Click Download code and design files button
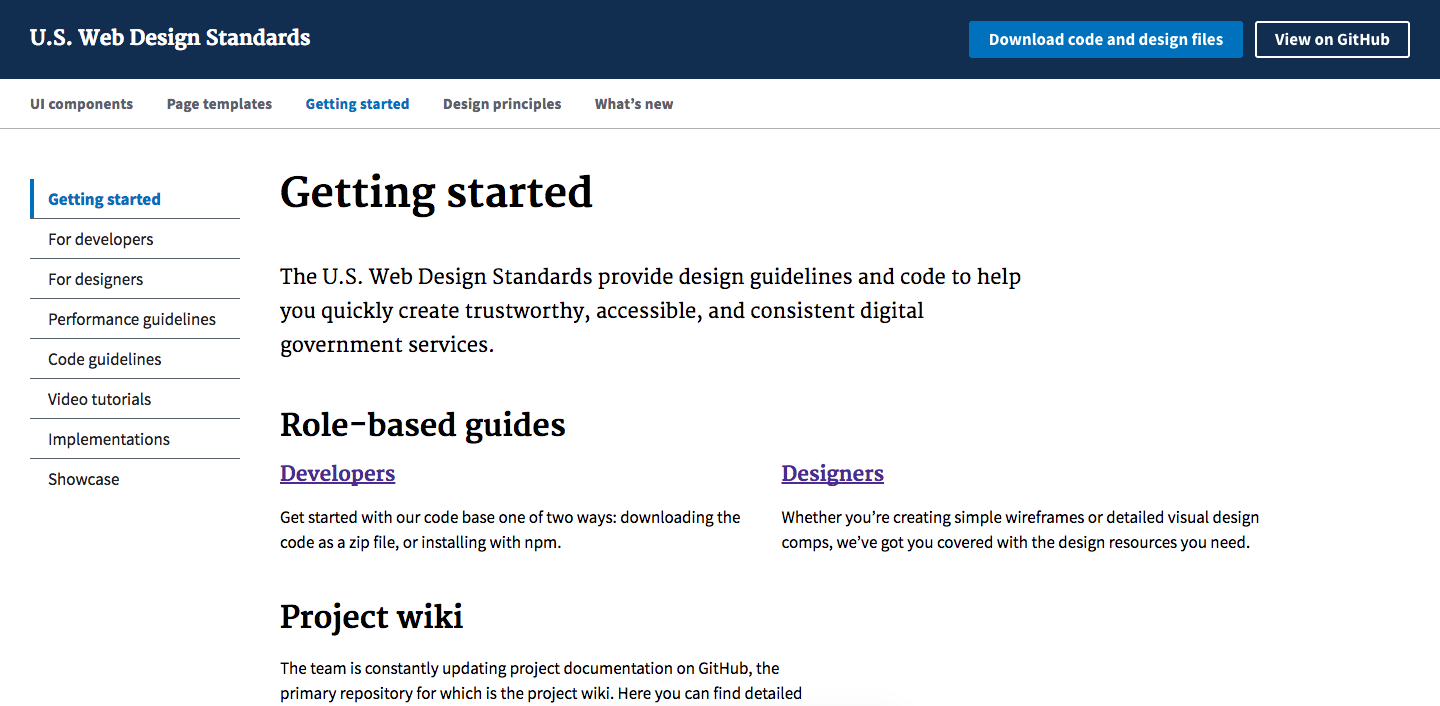 1106,39
